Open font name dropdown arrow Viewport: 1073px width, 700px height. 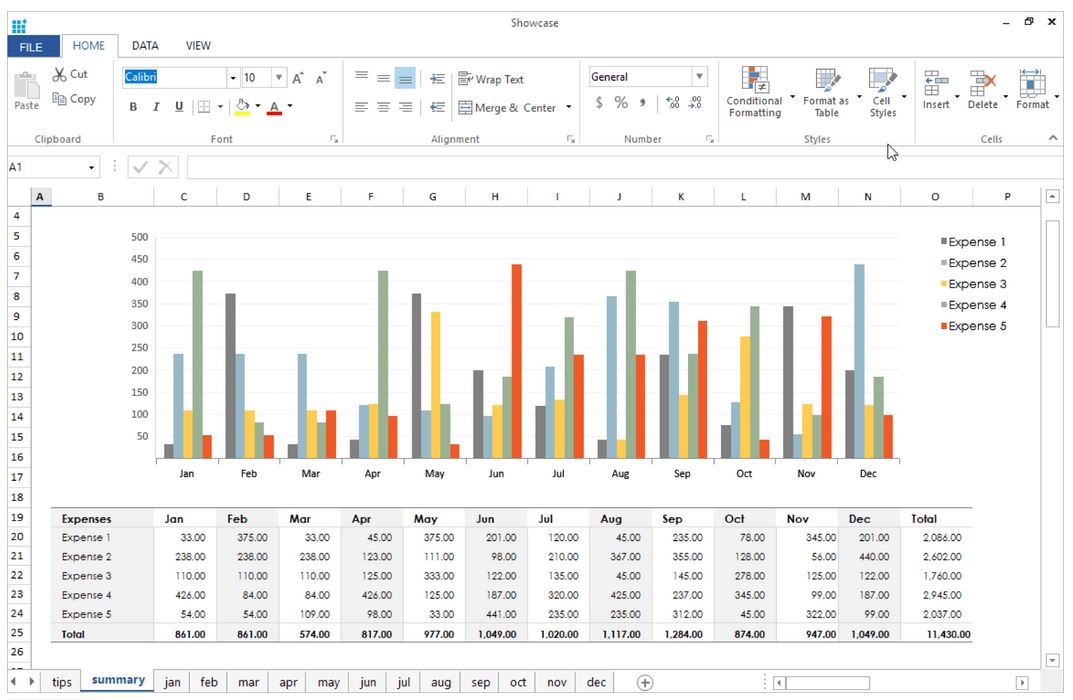pyautogui.click(x=233, y=78)
